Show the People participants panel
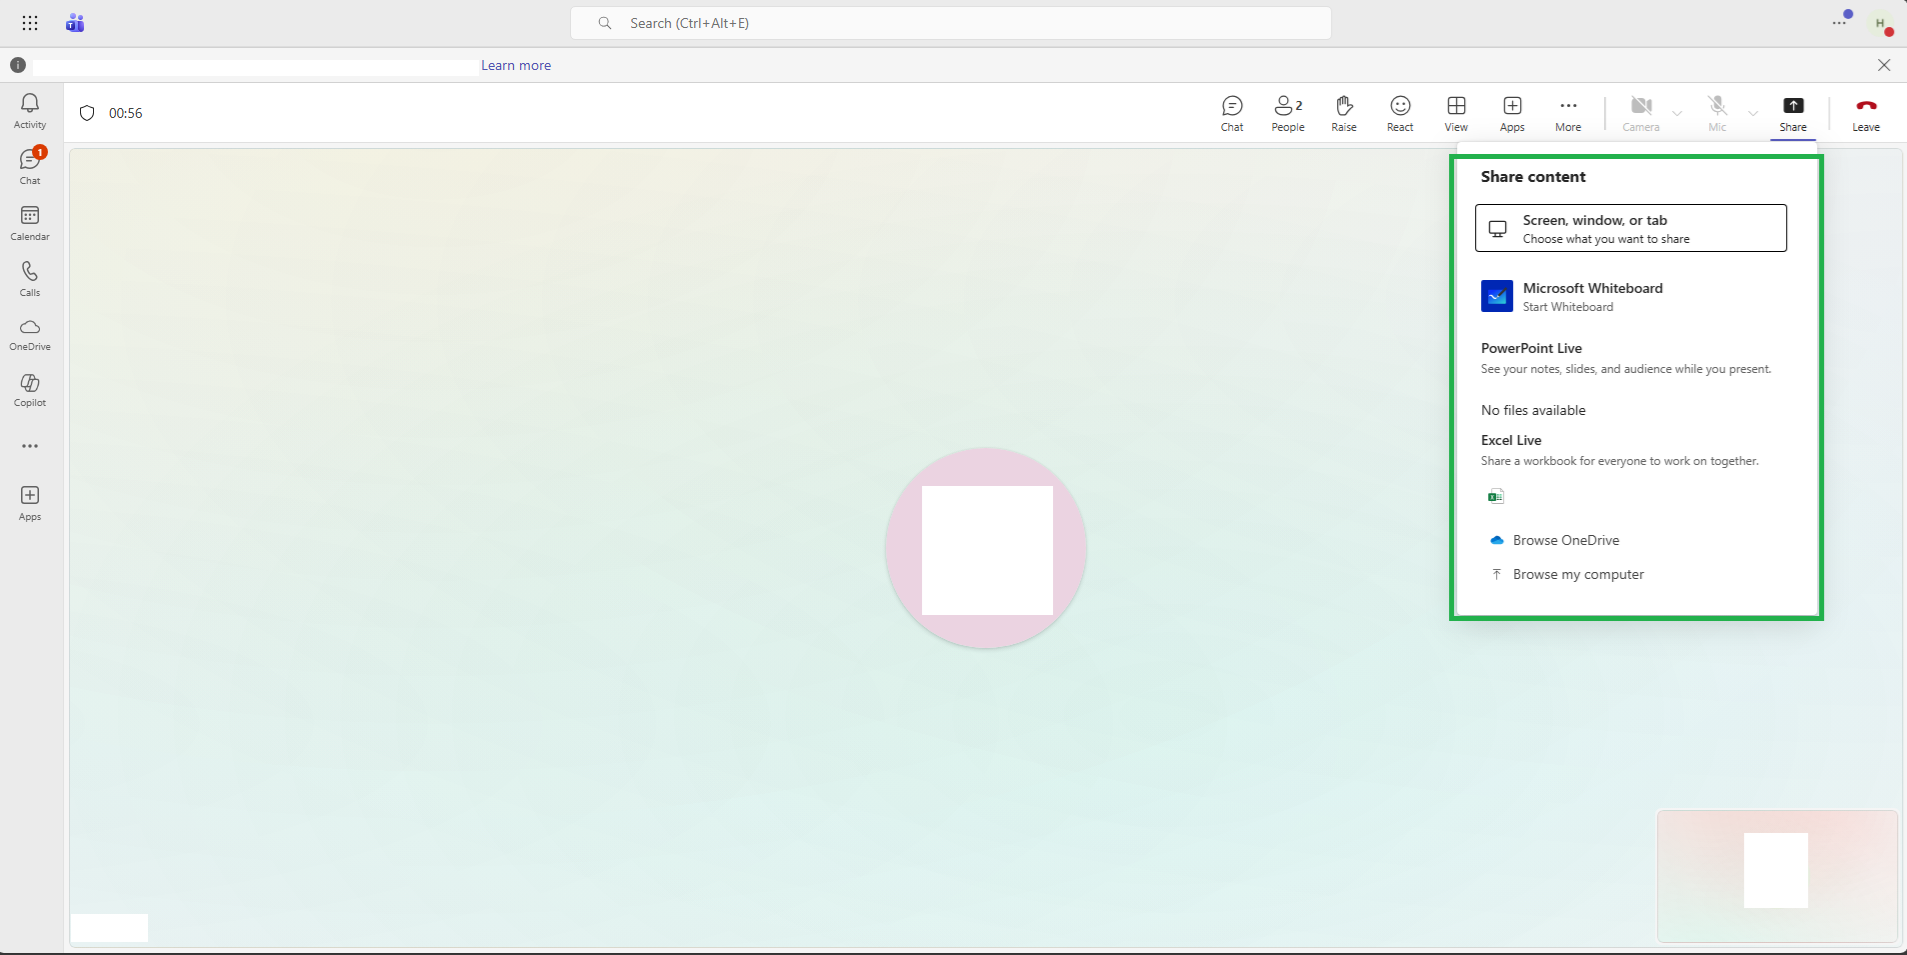Image resolution: width=1907 pixels, height=955 pixels. (x=1288, y=113)
